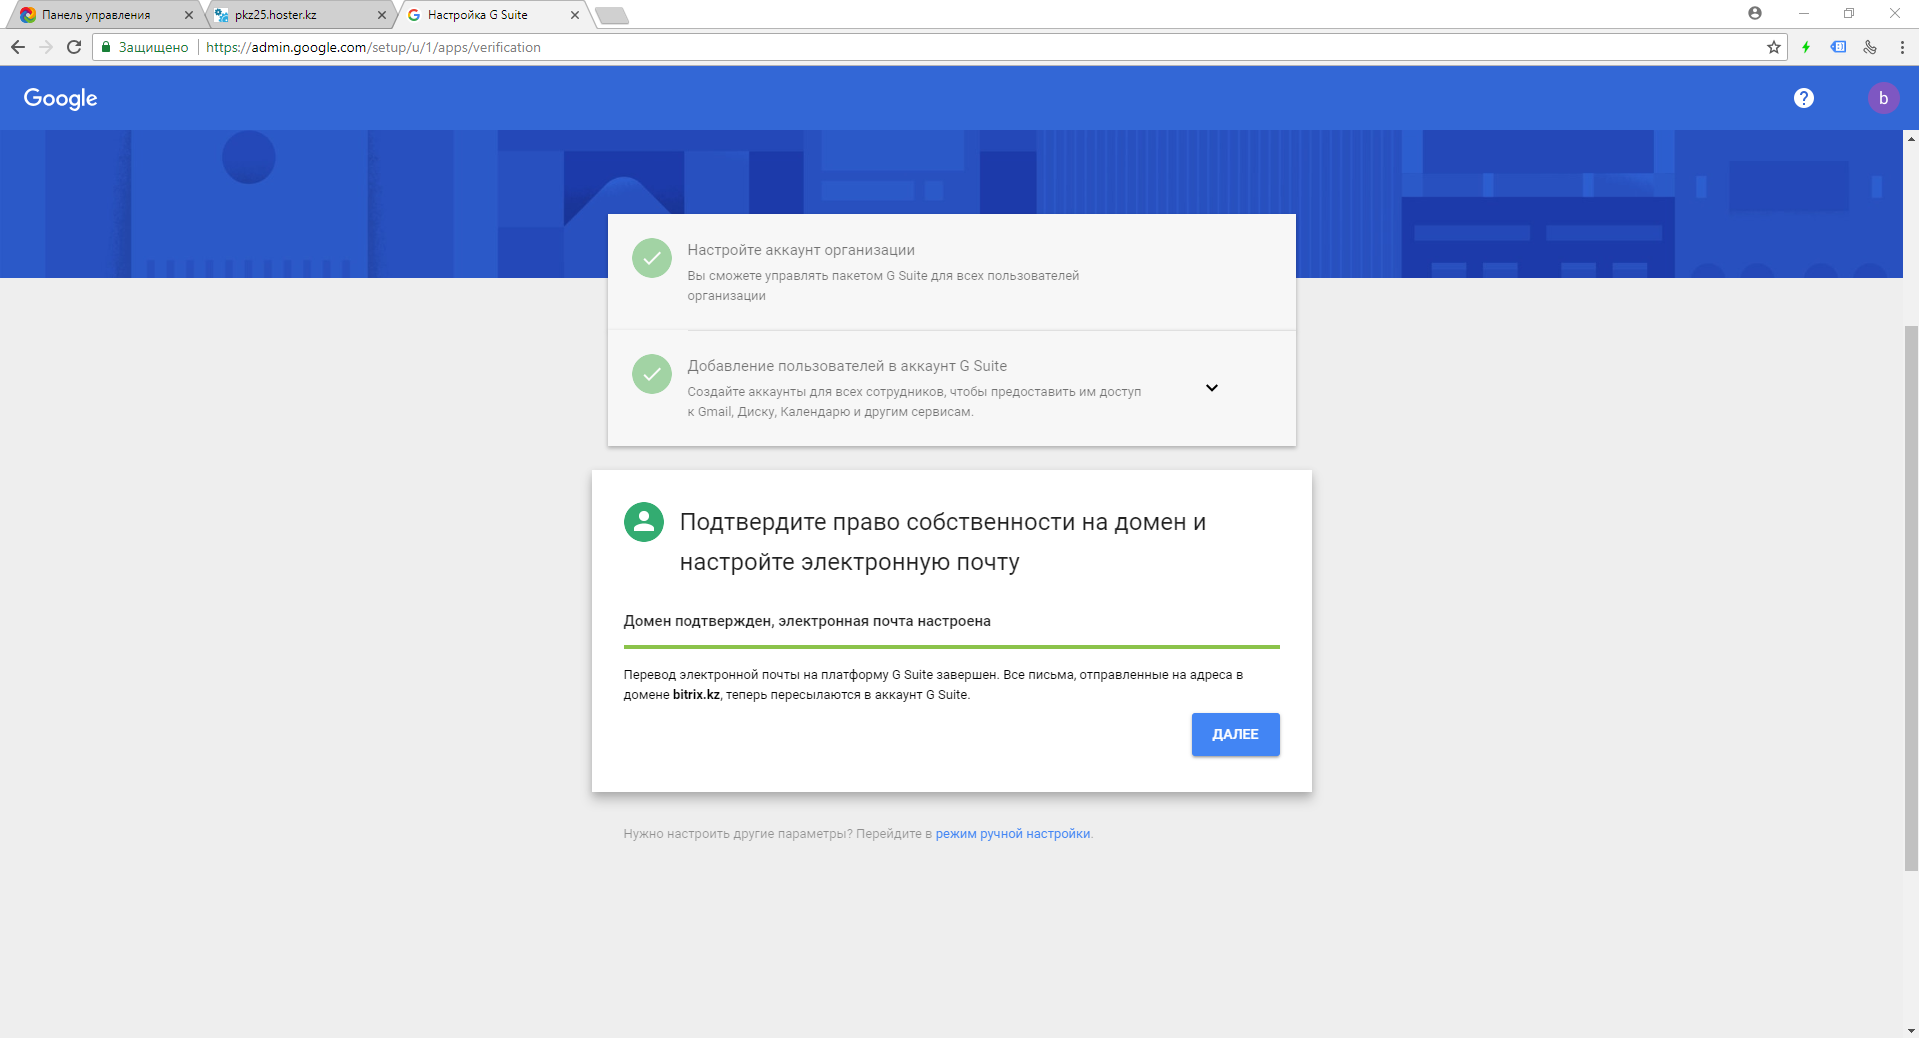Open the Chrome three-dot menu
Viewport: 1919px width, 1038px height.
tap(1902, 47)
